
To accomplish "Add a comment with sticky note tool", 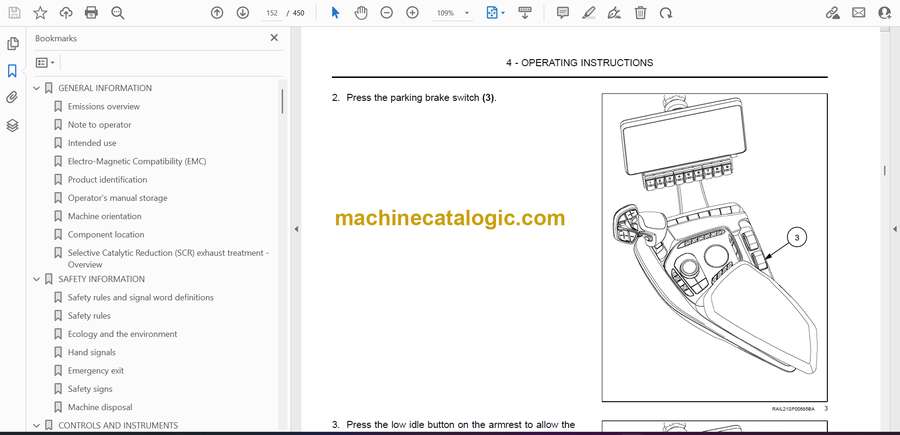I will 563,13.
